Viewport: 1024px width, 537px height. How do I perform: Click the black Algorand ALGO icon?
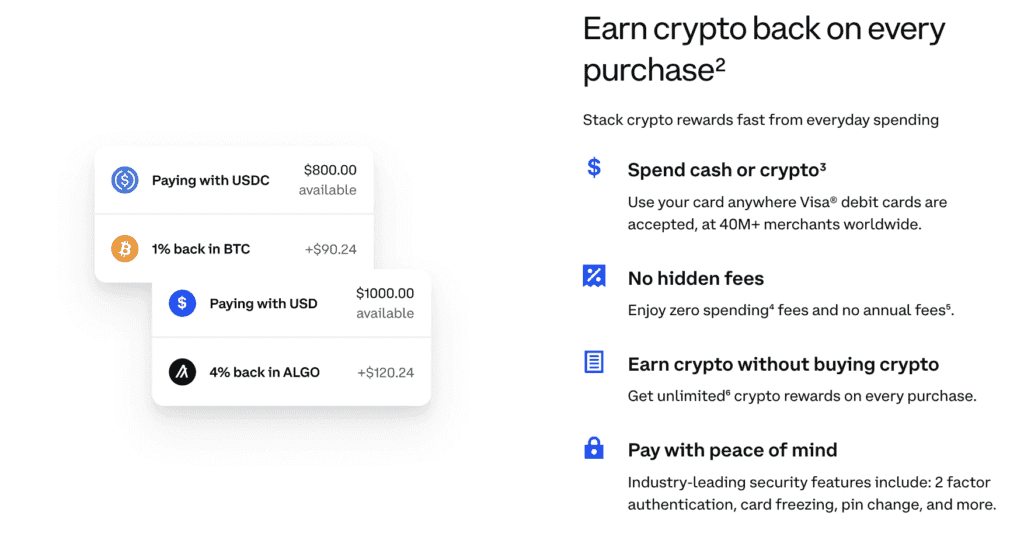[182, 372]
